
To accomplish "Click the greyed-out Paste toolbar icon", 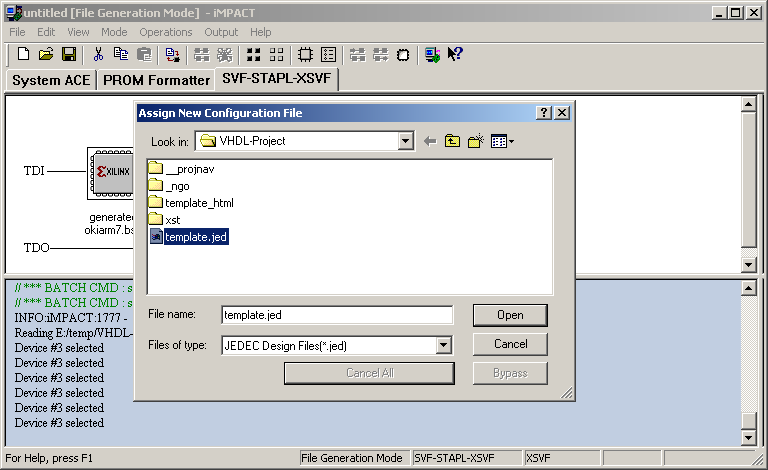I will click(x=144, y=54).
